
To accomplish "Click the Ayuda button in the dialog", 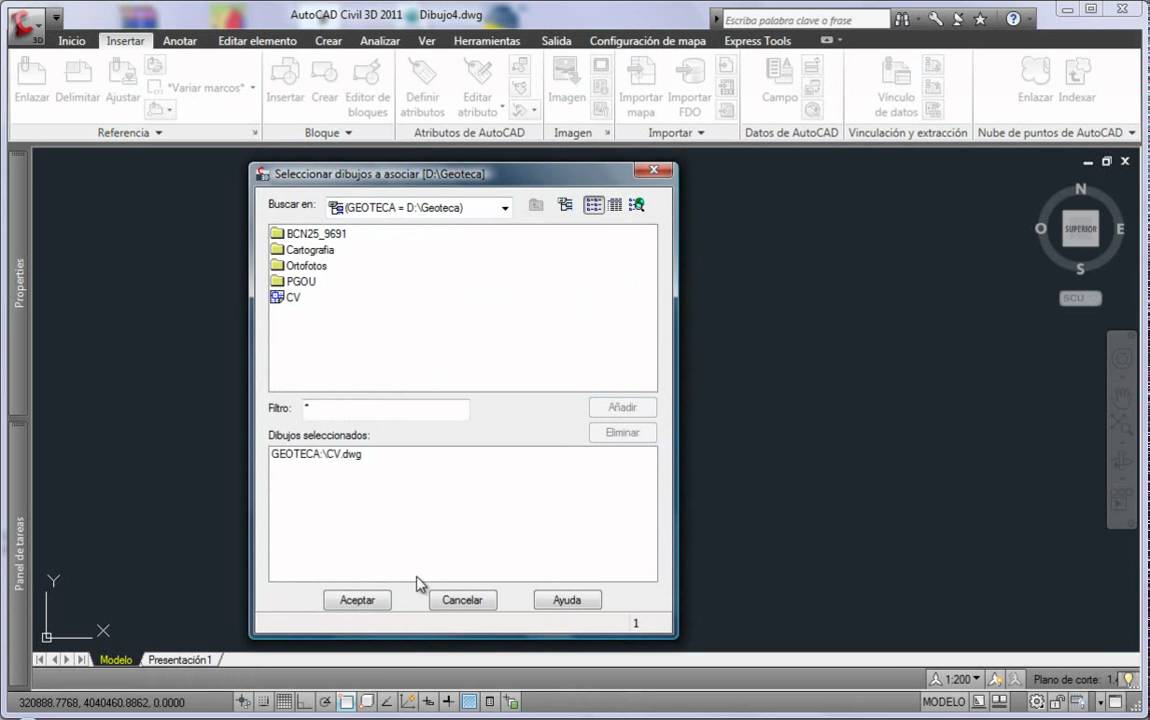I will pyautogui.click(x=567, y=600).
